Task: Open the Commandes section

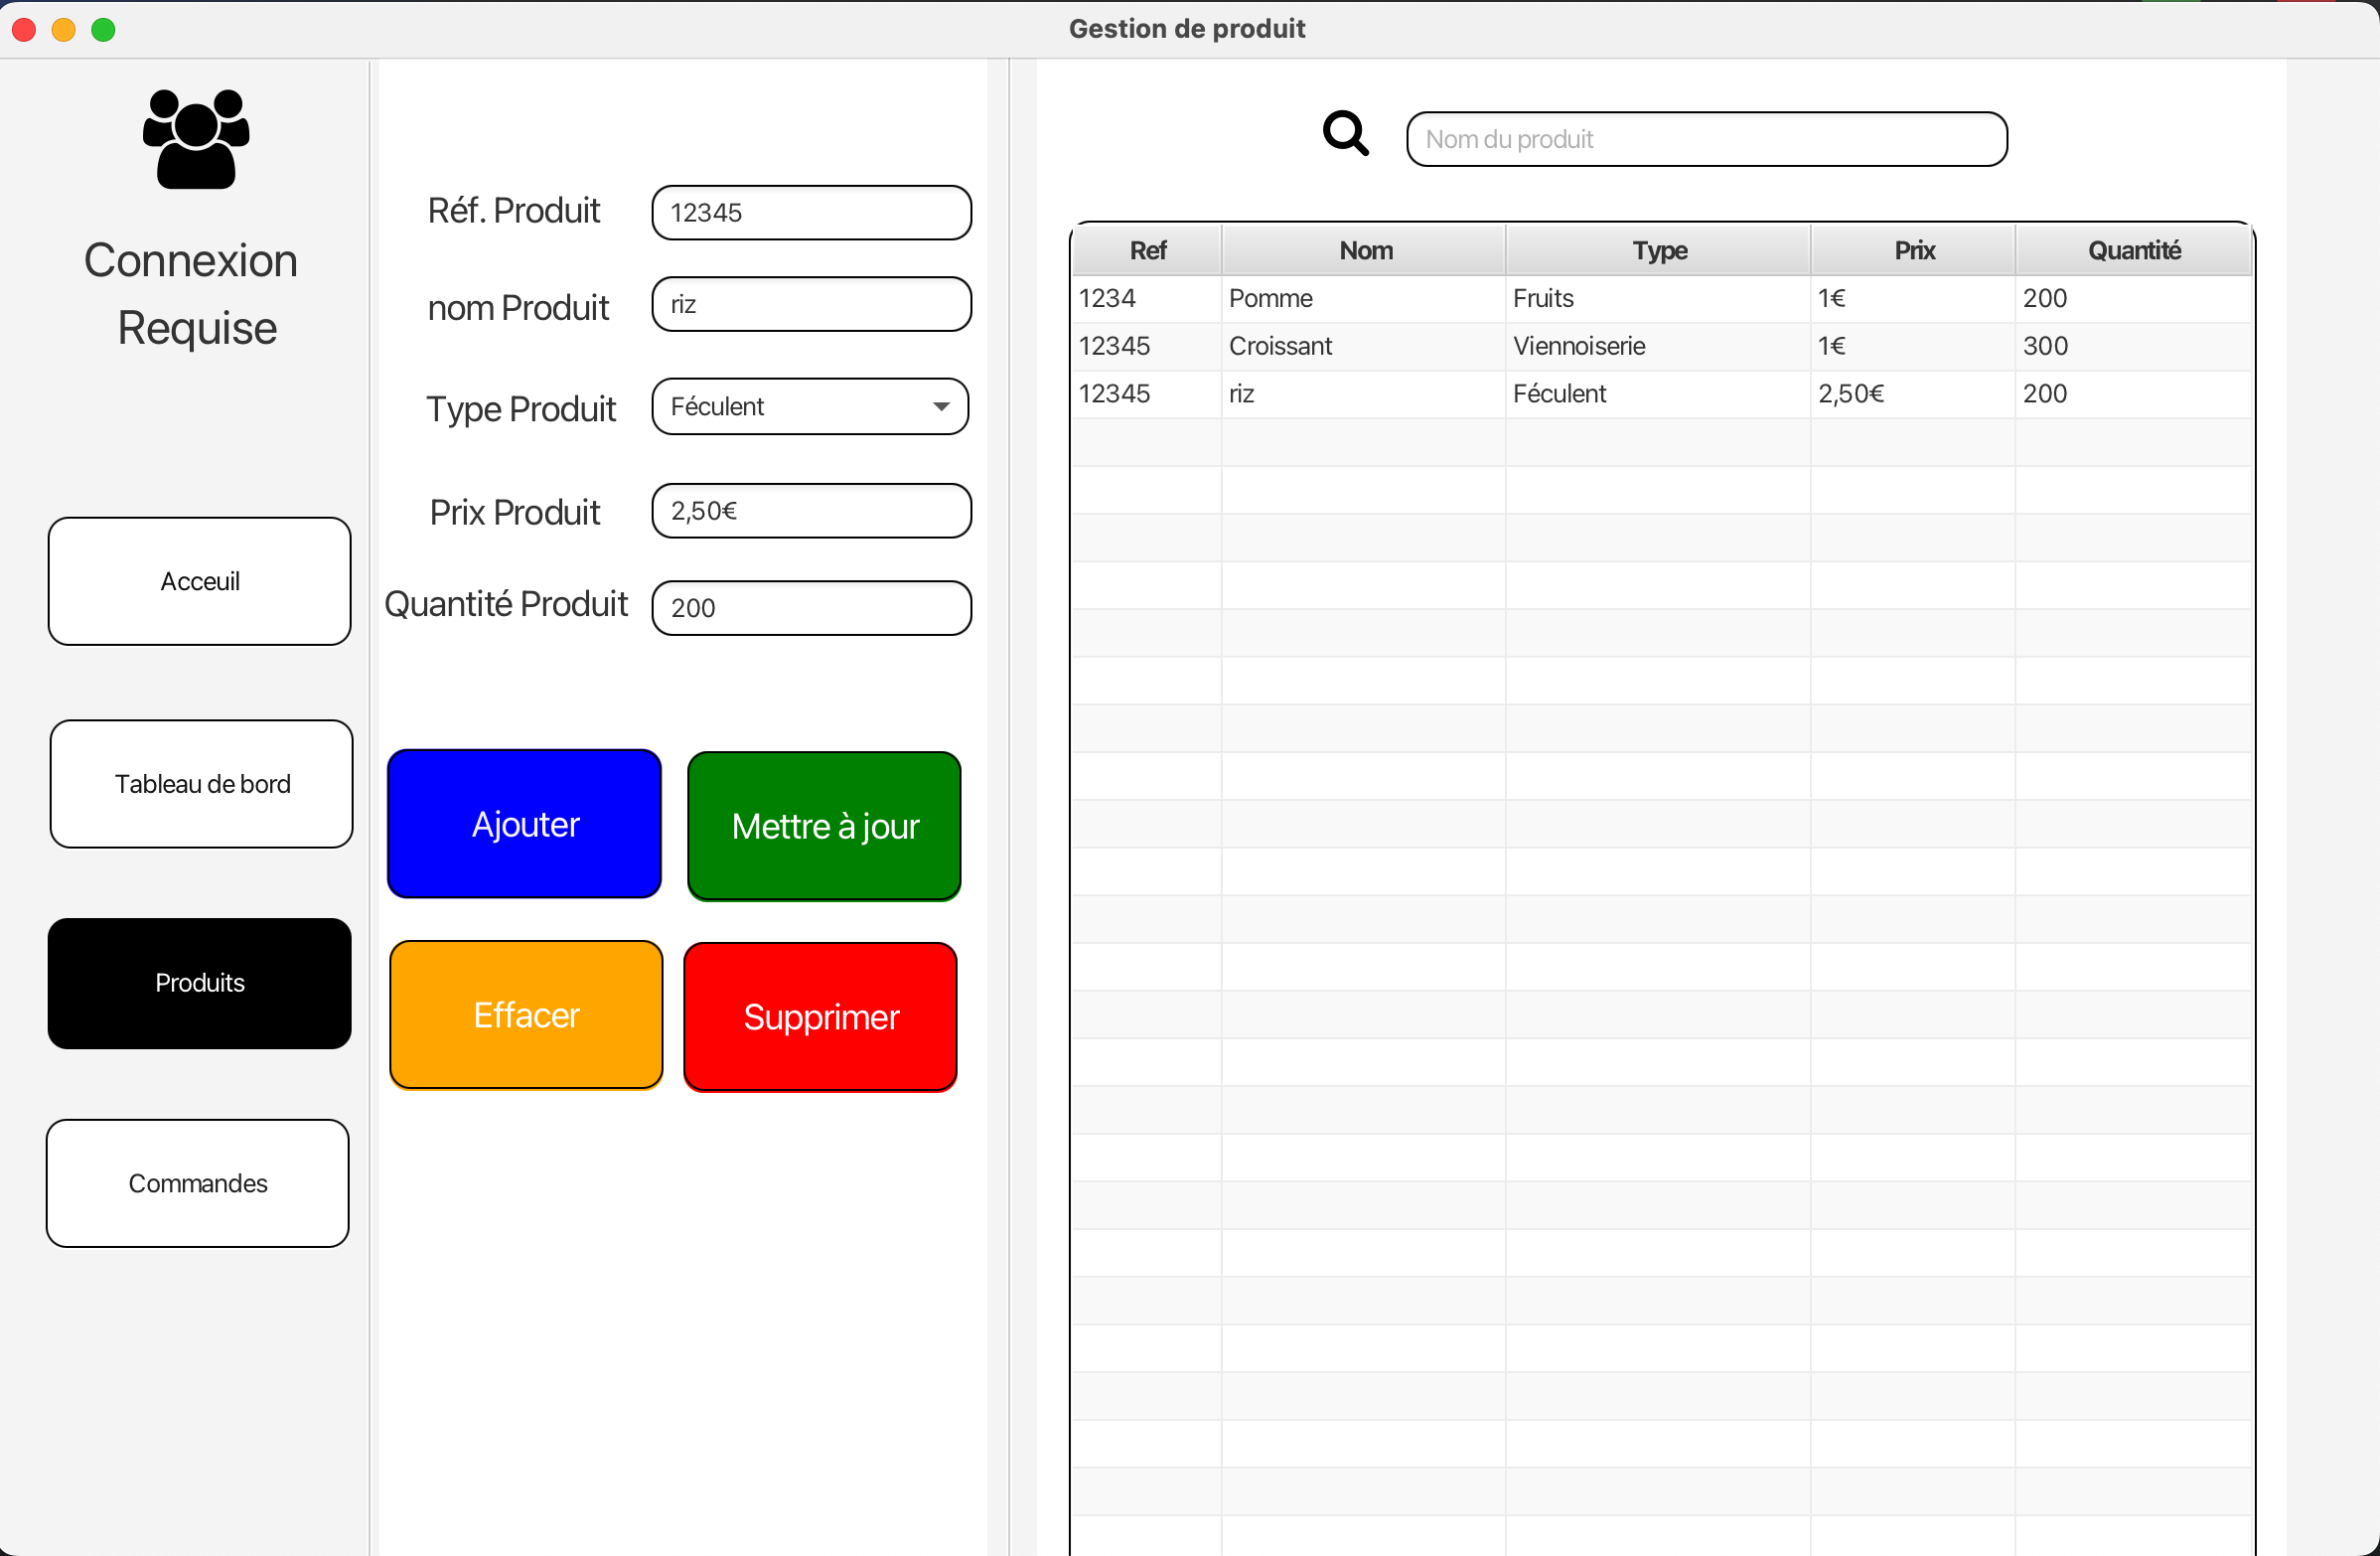Action: [x=198, y=1183]
